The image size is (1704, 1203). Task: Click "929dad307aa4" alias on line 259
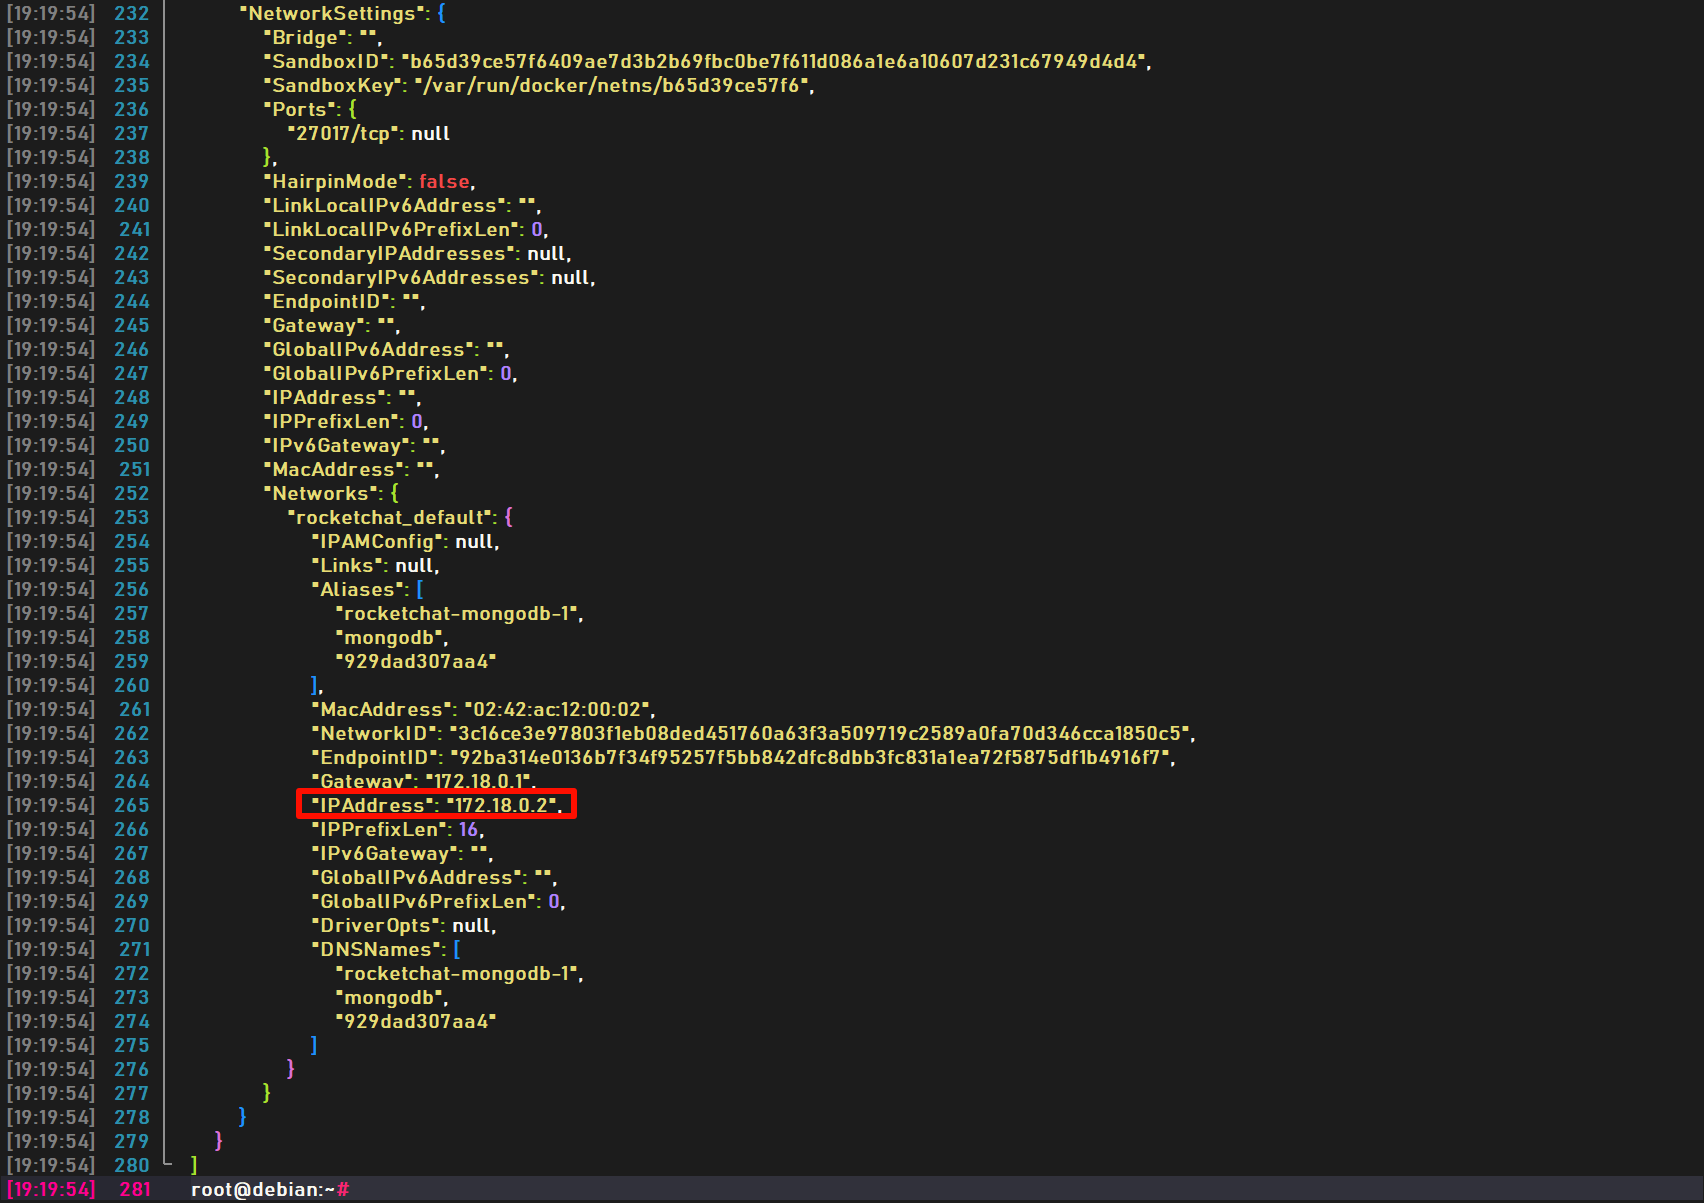[416, 662]
